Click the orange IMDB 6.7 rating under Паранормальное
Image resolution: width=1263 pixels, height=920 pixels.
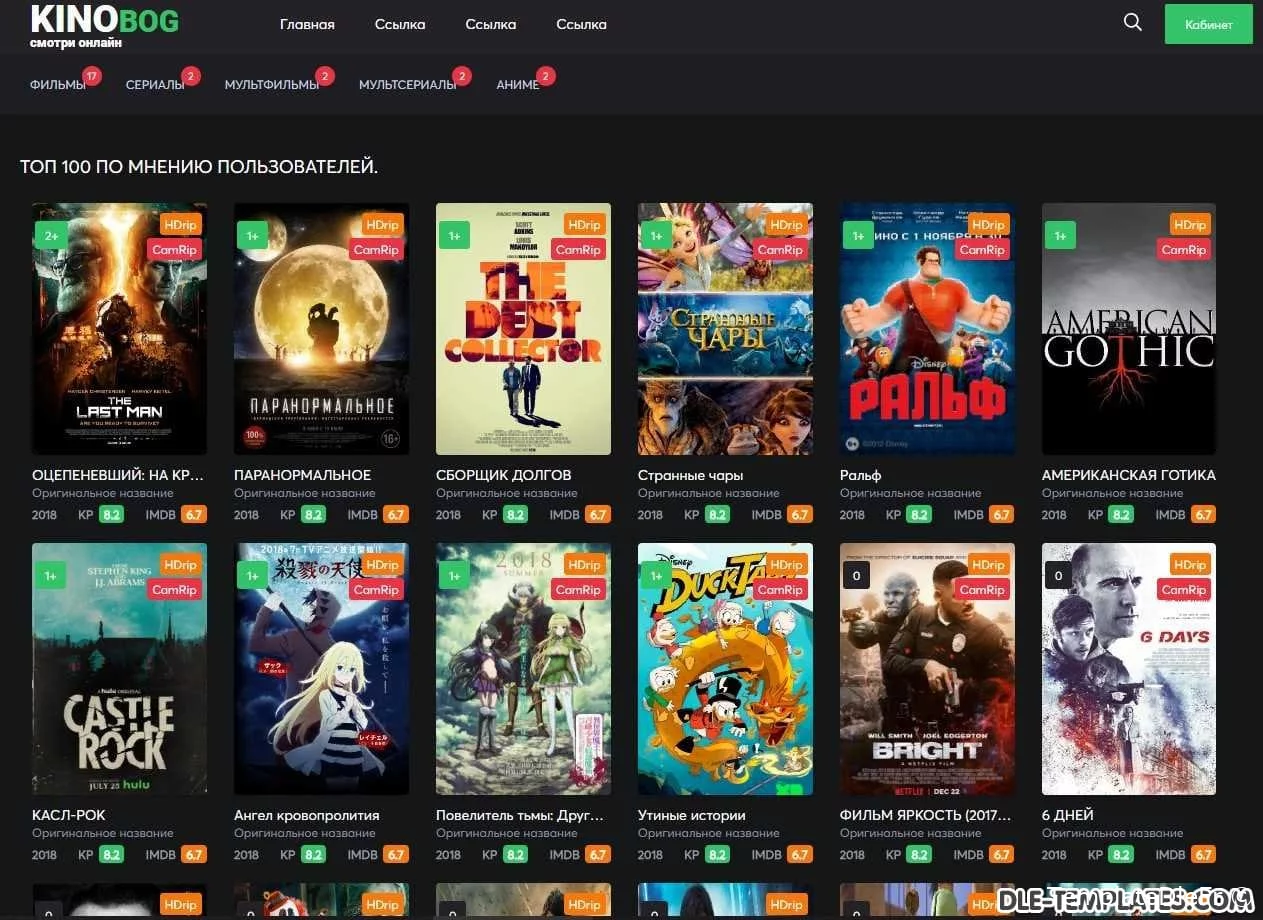coord(395,515)
